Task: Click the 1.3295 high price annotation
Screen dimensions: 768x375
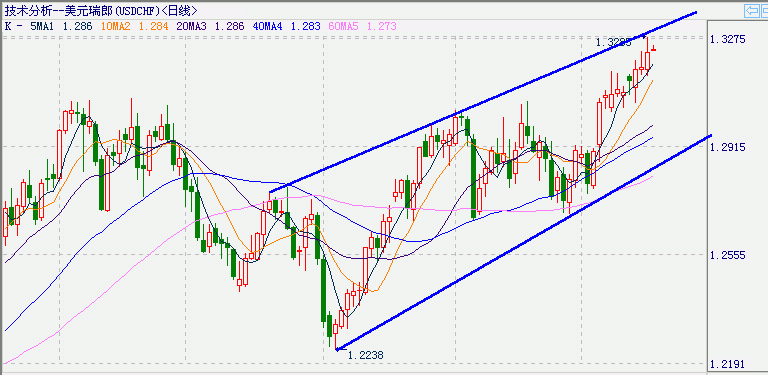Action: (x=614, y=43)
